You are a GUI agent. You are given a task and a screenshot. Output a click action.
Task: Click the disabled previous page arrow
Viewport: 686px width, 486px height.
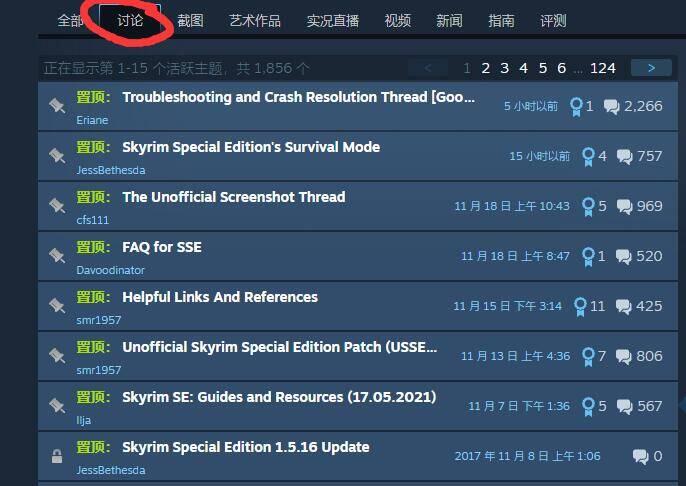428,68
